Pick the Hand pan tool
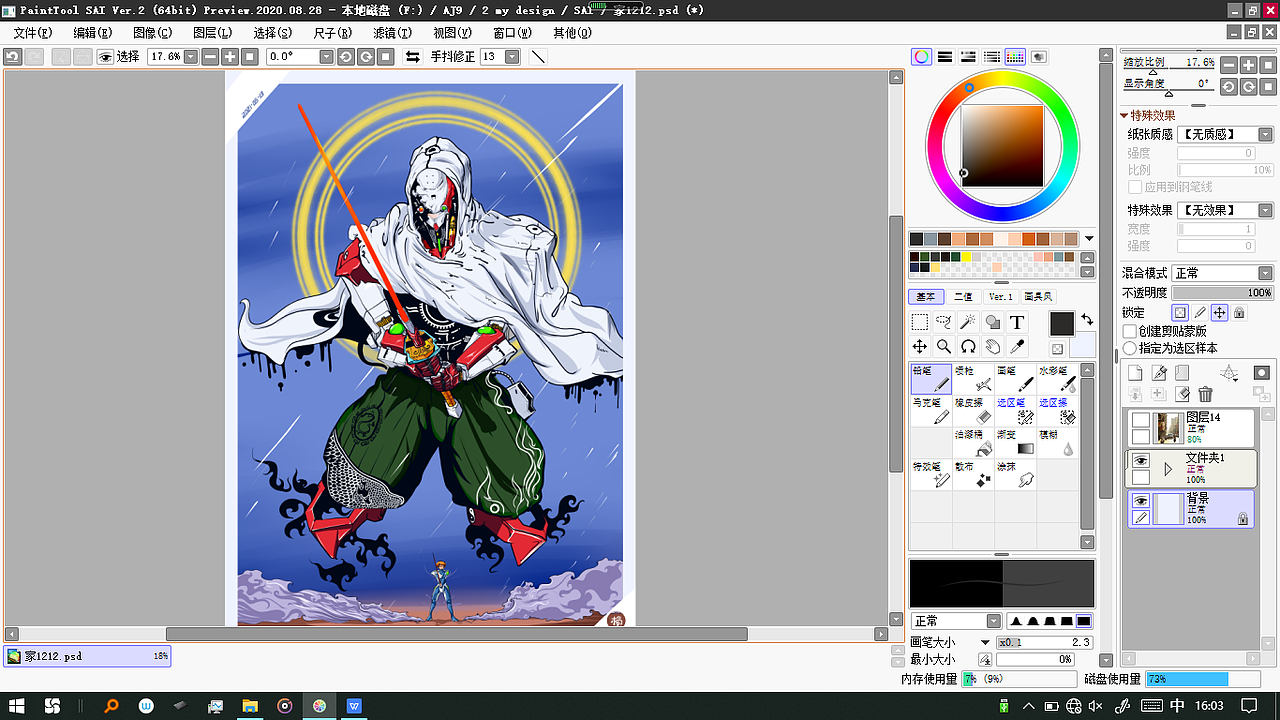 point(993,346)
